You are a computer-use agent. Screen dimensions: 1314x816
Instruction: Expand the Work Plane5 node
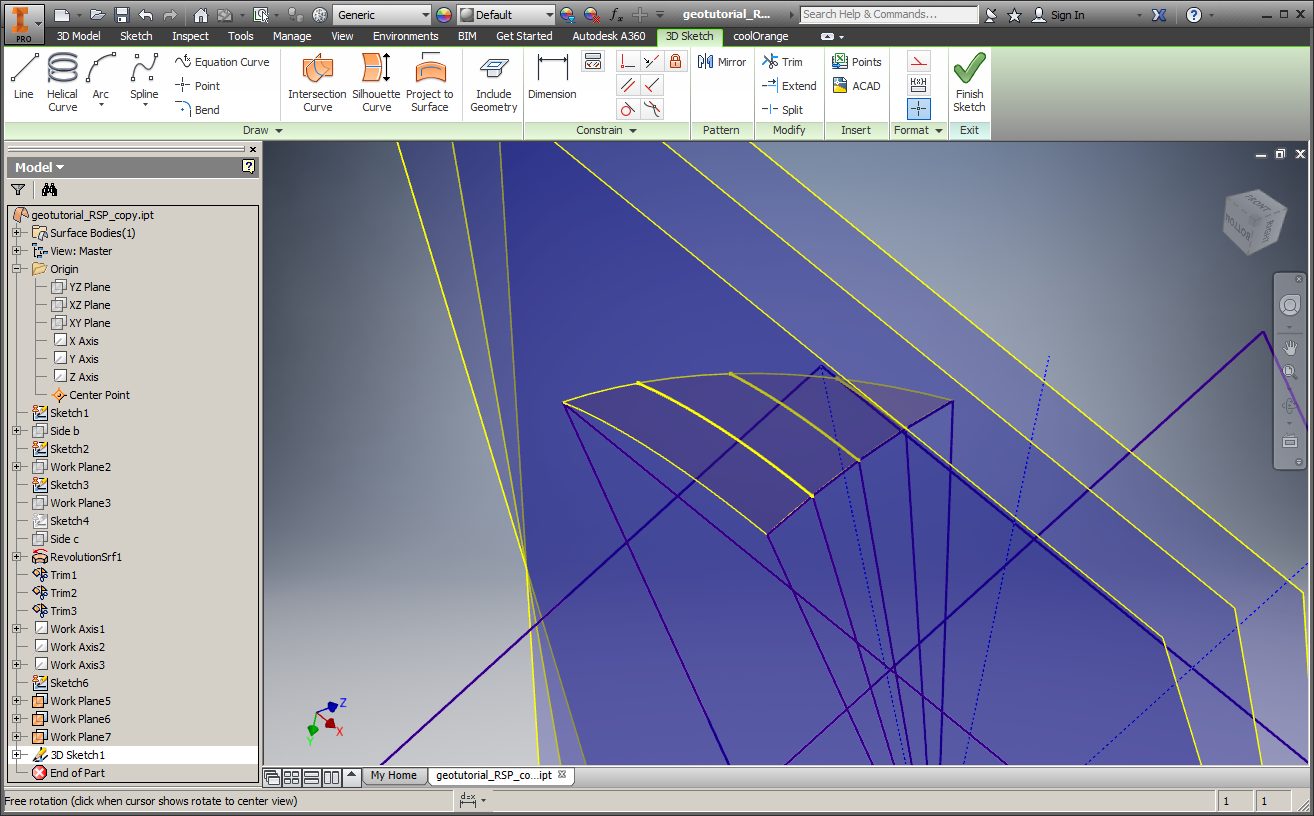16,701
